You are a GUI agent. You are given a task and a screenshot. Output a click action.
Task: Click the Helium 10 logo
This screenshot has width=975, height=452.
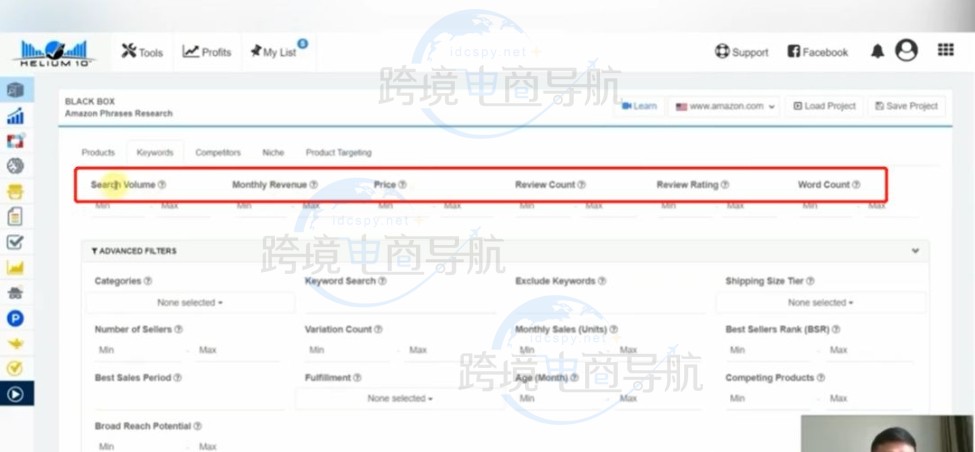click(x=53, y=52)
